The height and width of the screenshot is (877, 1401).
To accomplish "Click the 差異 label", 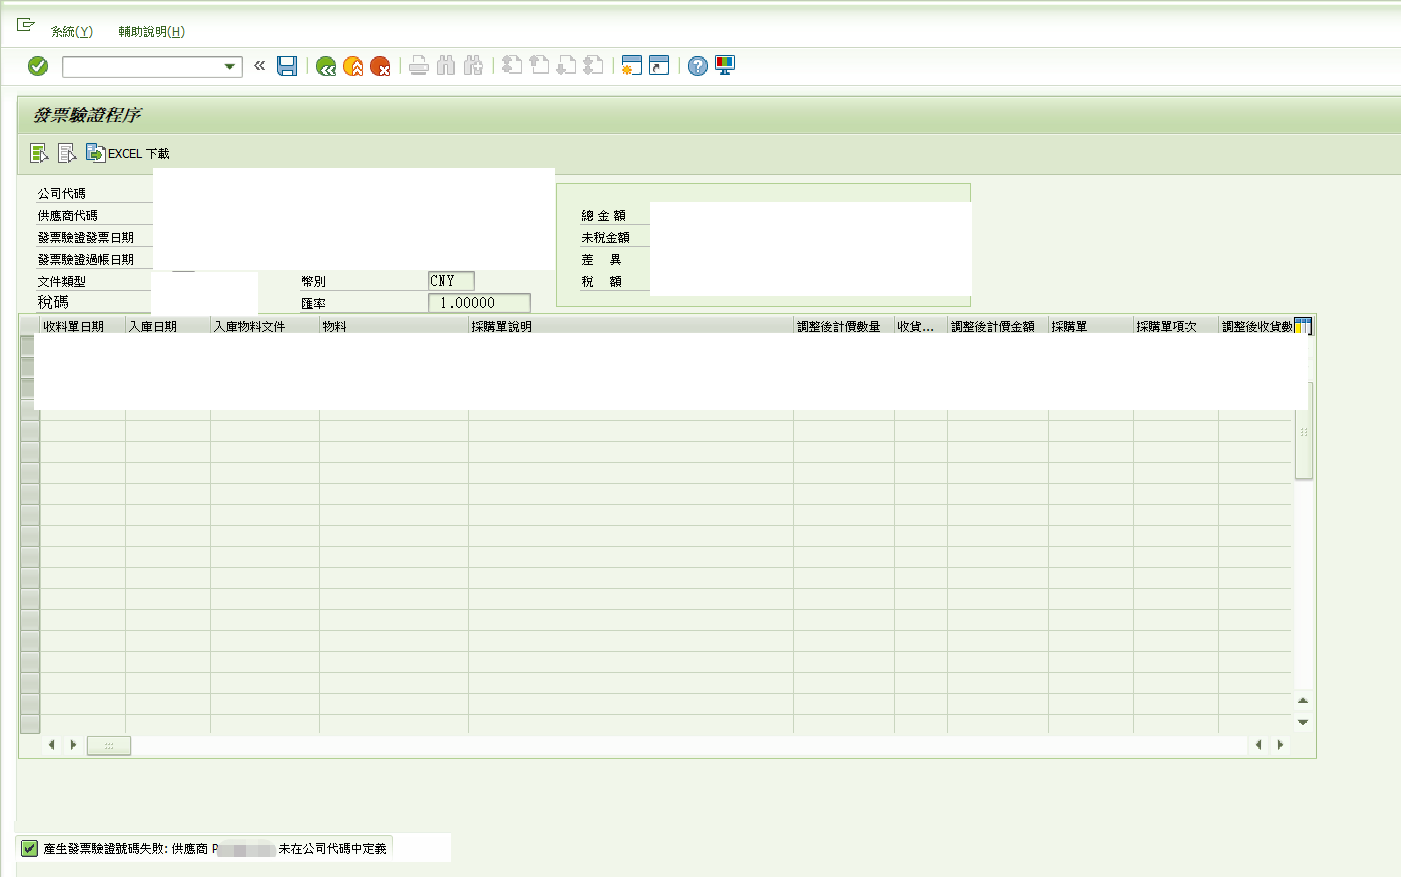I will [602, 259].
